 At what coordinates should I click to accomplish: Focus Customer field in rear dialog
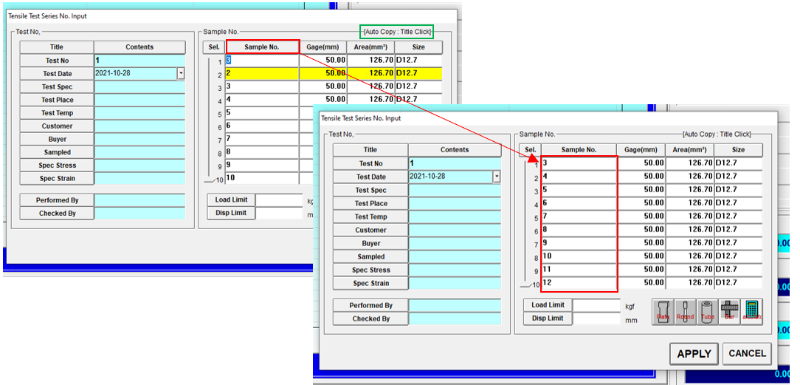[139, 126]
